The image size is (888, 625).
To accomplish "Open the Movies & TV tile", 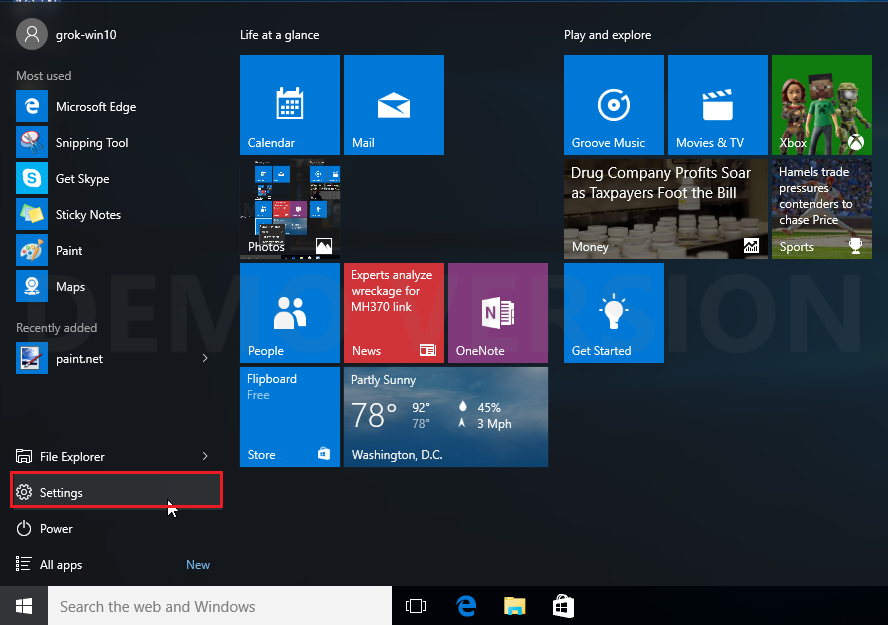I will click(718, 105).
